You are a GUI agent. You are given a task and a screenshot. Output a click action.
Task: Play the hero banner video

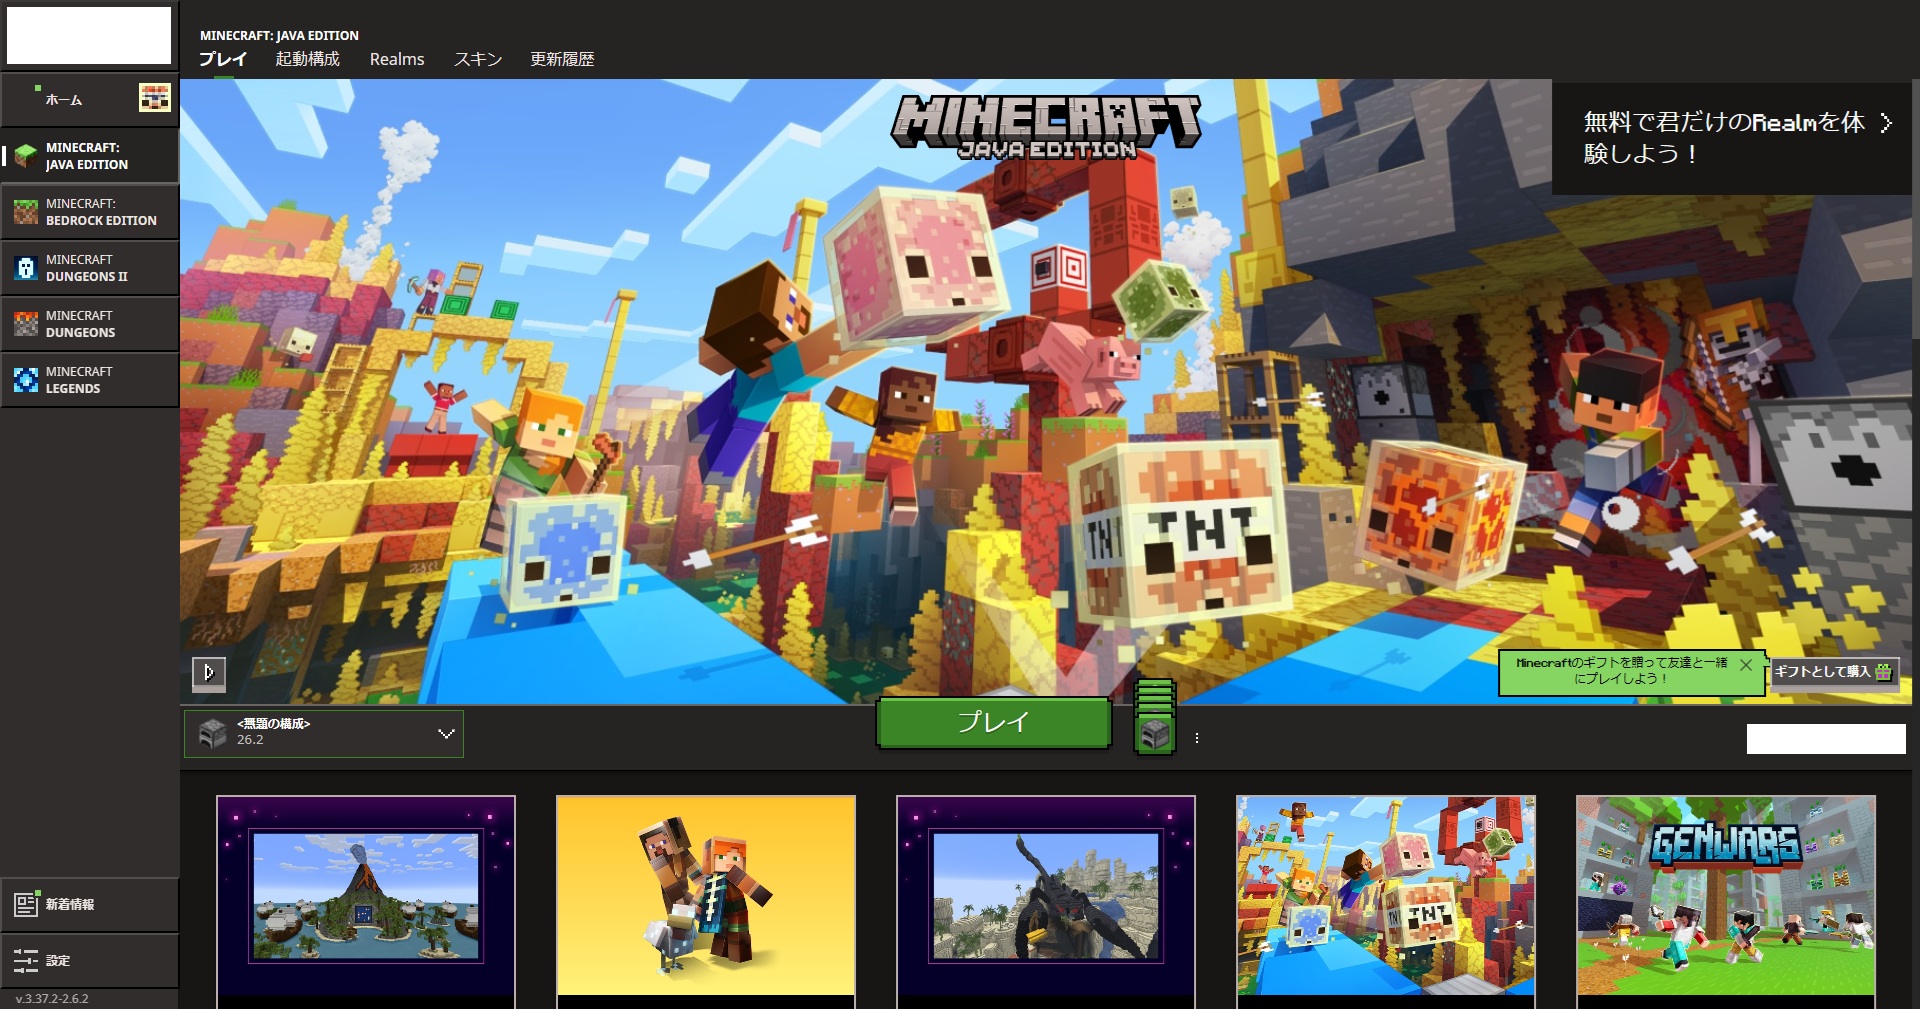(209, 673)
